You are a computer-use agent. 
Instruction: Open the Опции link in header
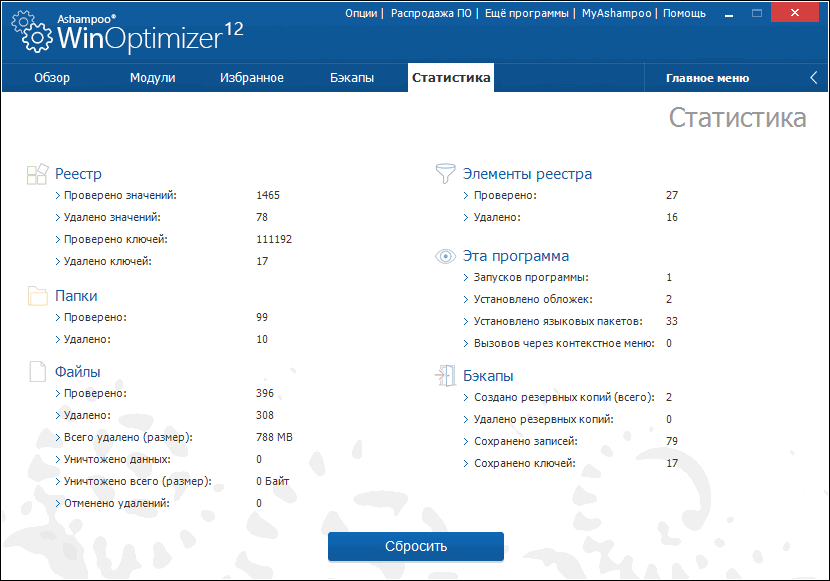361,13
